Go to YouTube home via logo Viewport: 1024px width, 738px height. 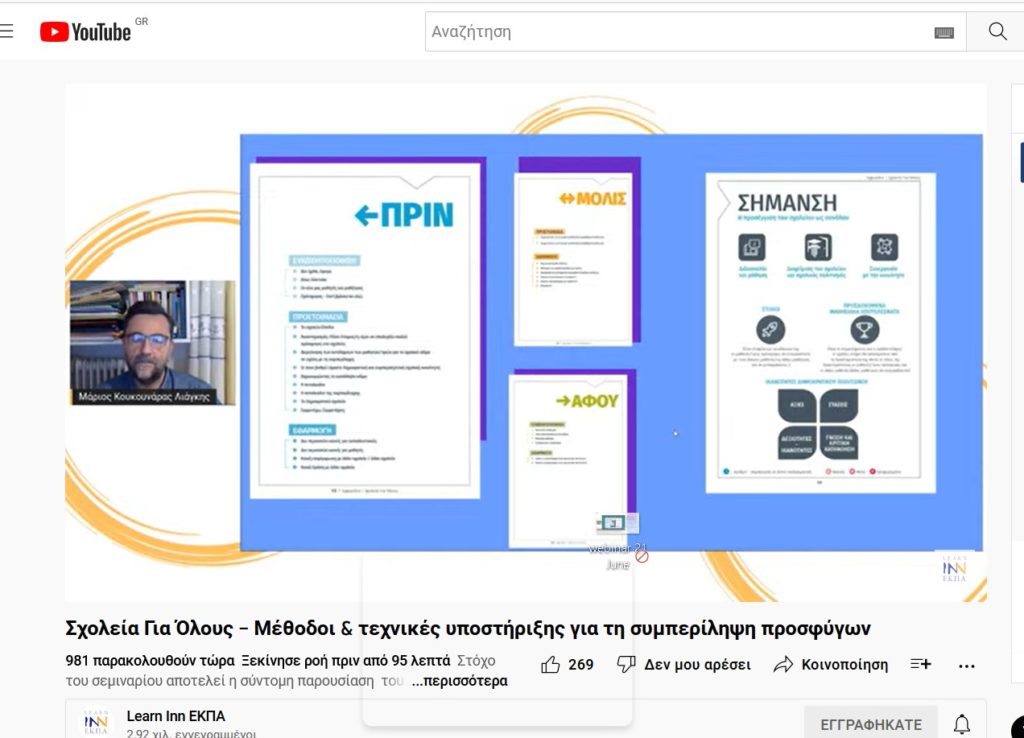click(x=86, y=31)
